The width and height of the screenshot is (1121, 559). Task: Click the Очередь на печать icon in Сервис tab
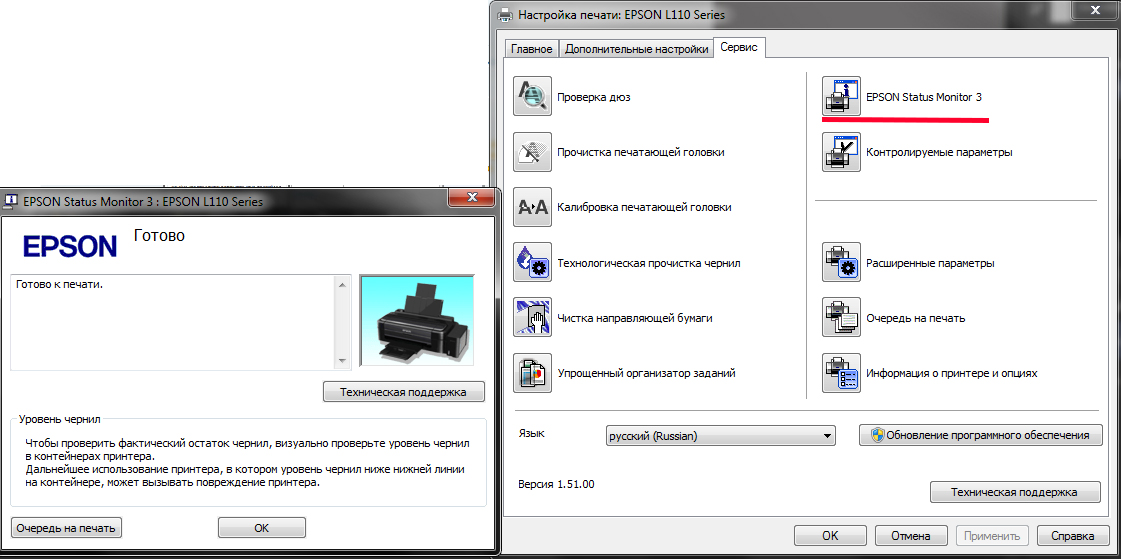pos(841,317)
